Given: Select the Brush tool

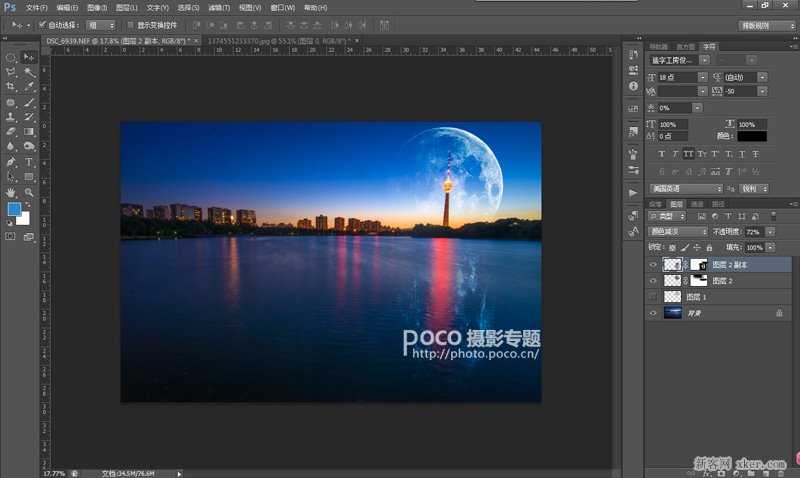Looking at the screenshot, I should (x=29, y=102).
